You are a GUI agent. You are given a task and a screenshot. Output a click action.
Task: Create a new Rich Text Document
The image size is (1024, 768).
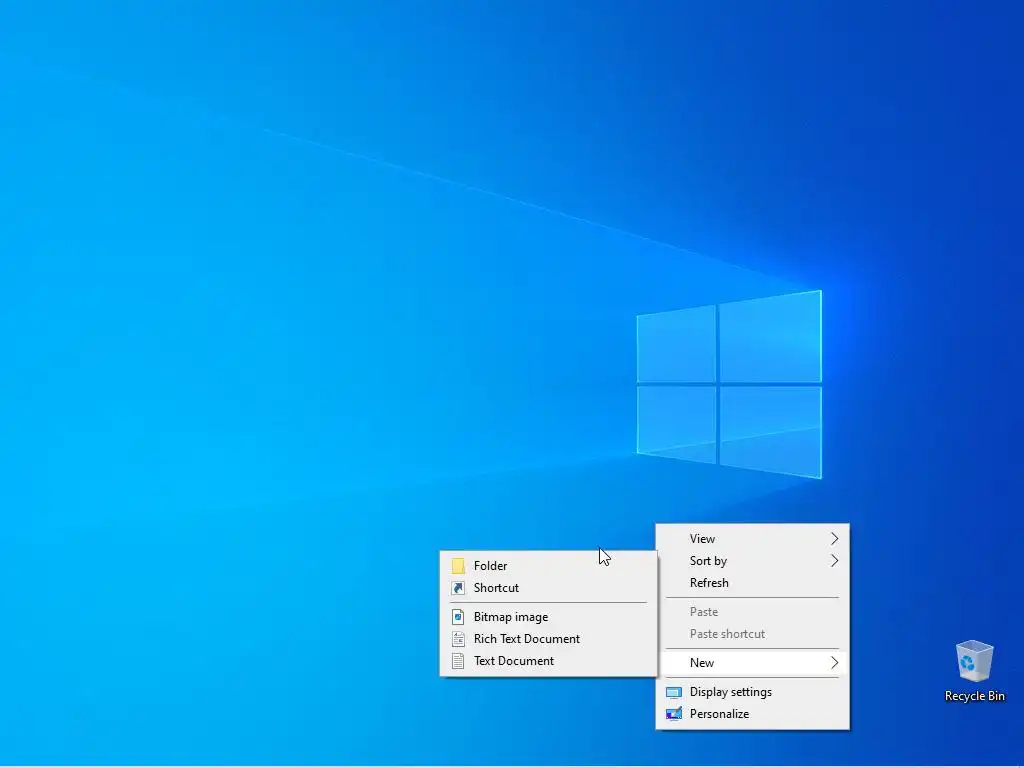(549, 639)
